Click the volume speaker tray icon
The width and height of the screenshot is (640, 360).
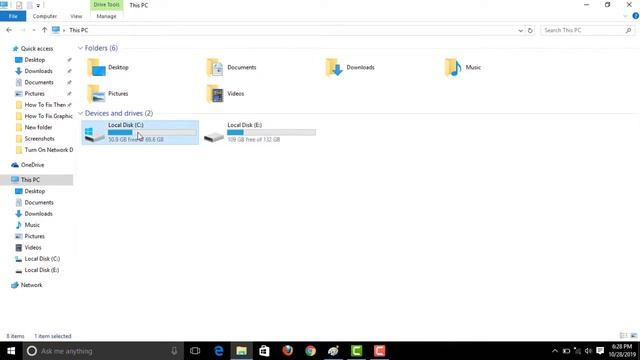tap(588, 351)
